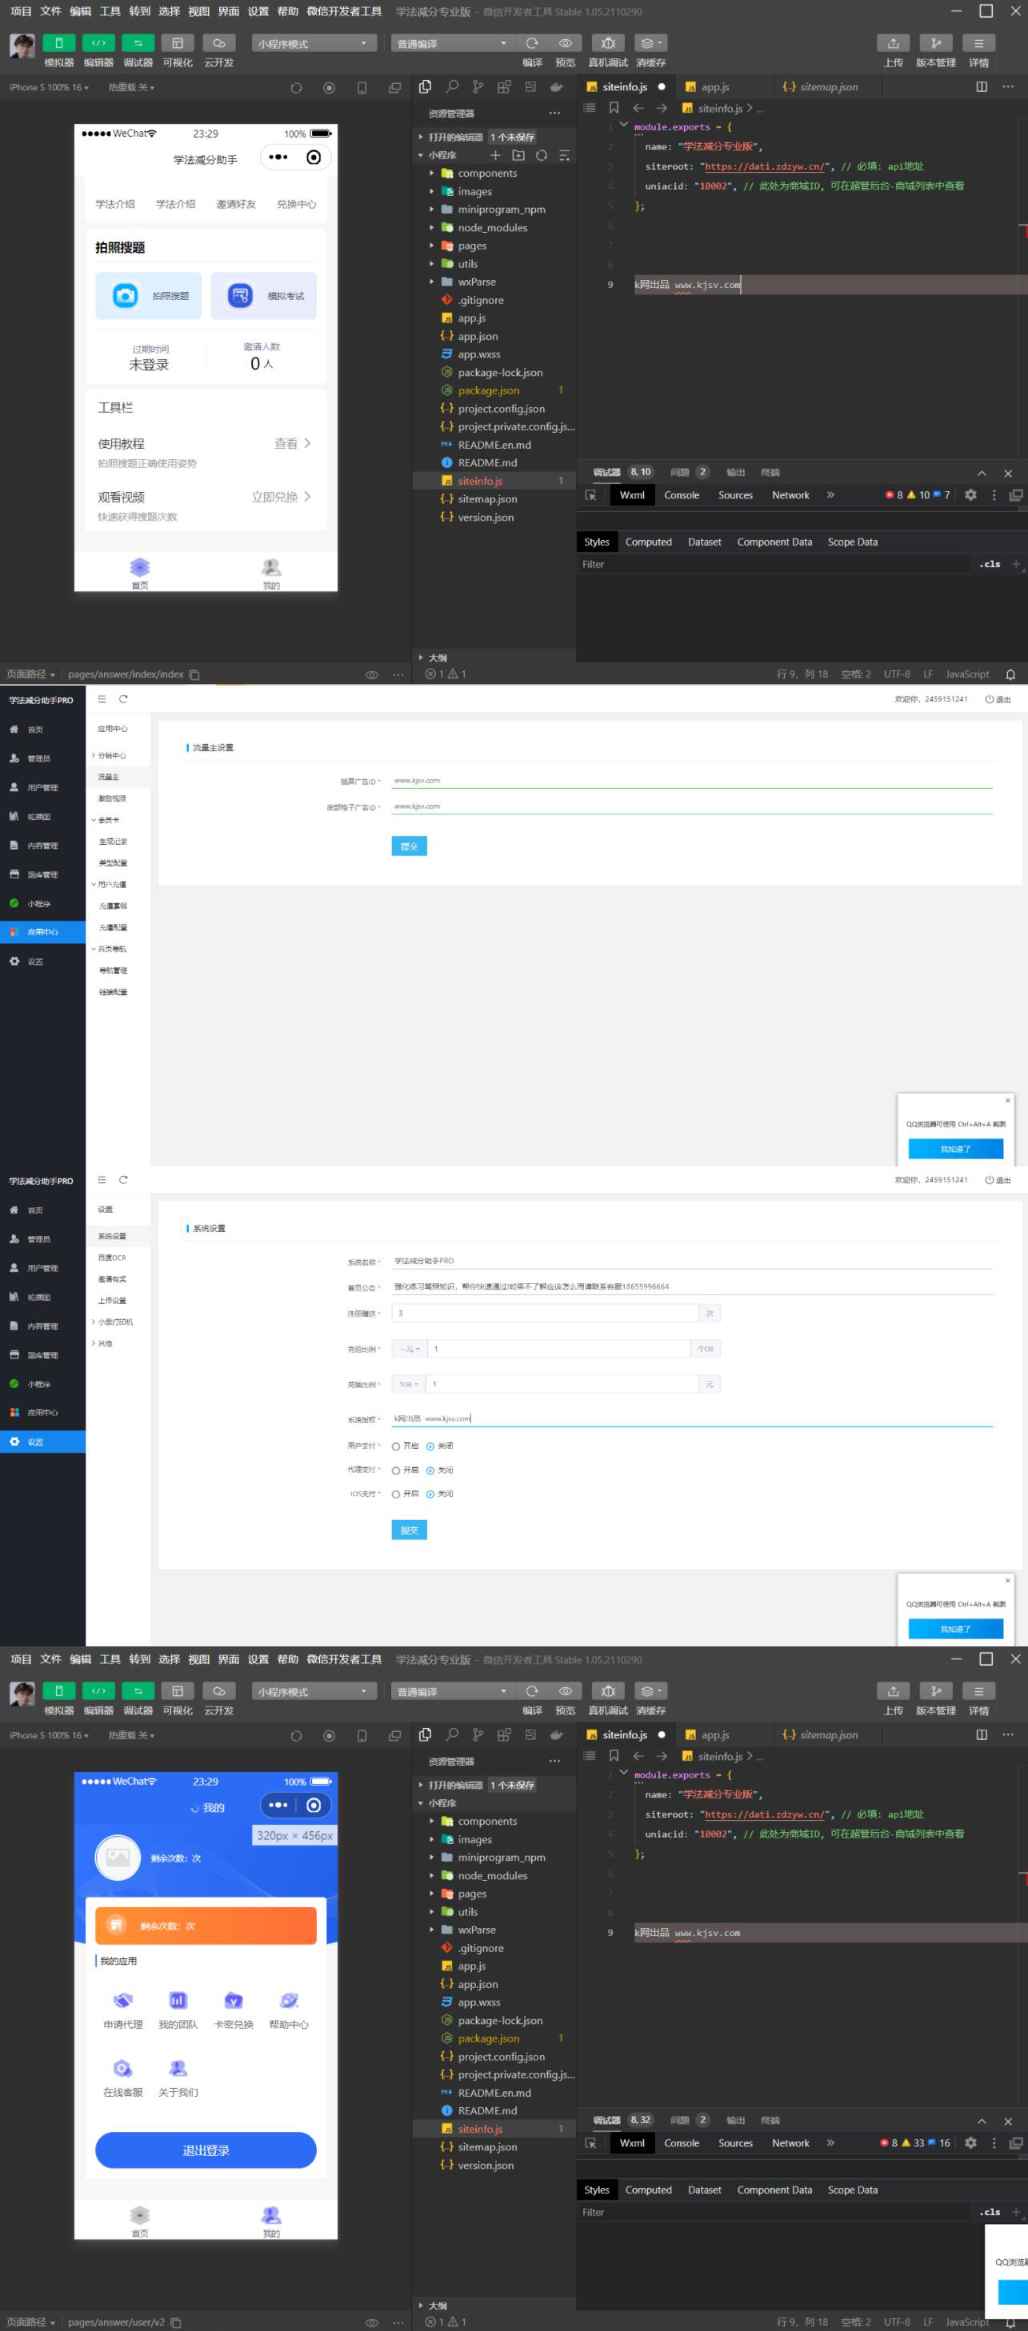Click the 查看 arrow for 使用教程
1028x2331 pixels.
[x=292, y=443]
